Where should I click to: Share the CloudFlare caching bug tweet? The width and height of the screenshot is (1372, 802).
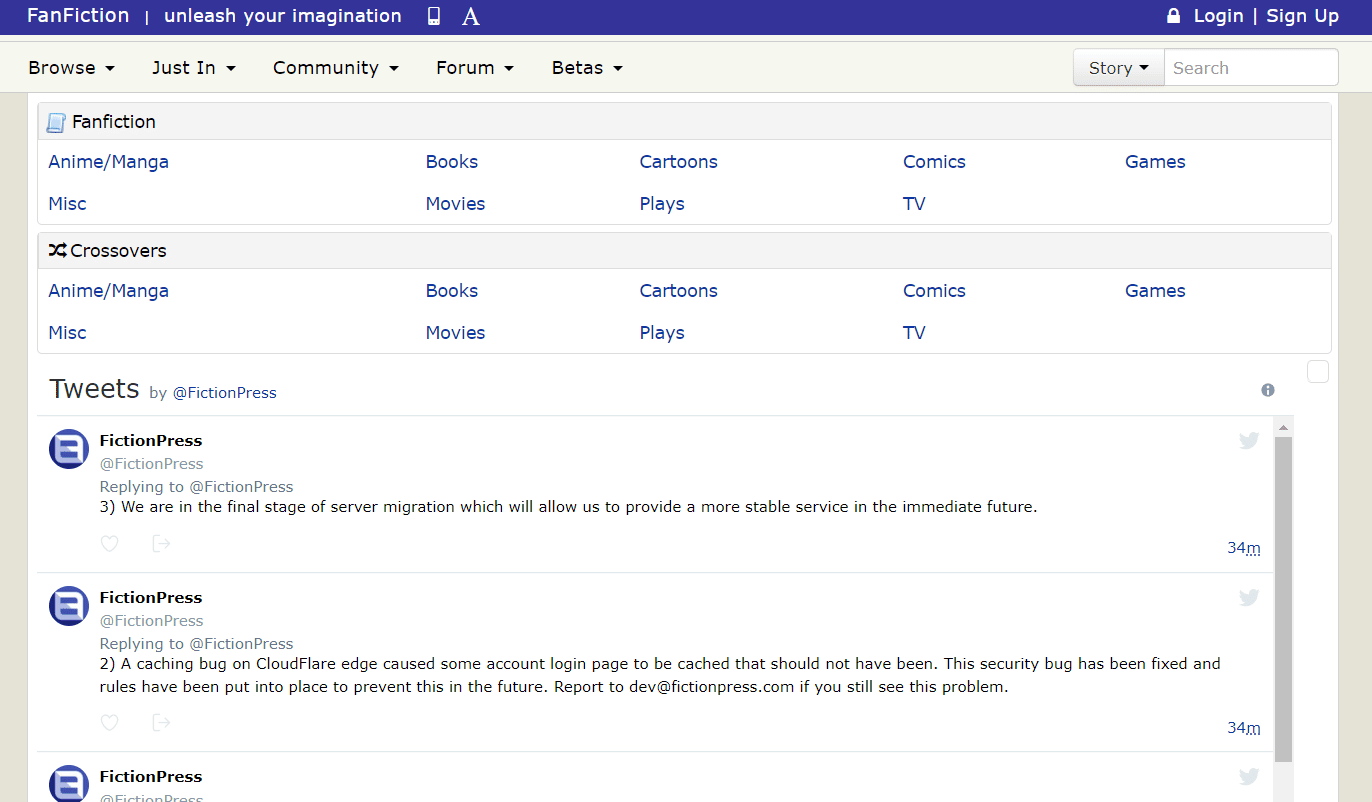point(161,722)
